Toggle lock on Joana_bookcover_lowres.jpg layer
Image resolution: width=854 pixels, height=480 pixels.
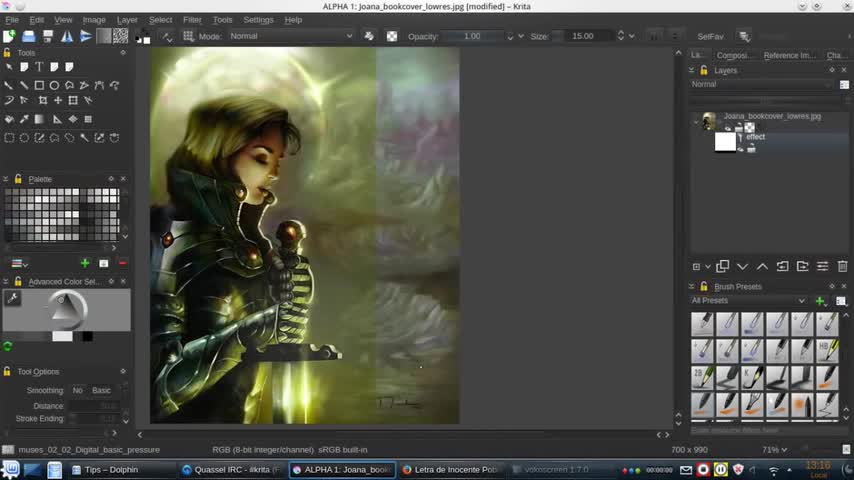739,127
